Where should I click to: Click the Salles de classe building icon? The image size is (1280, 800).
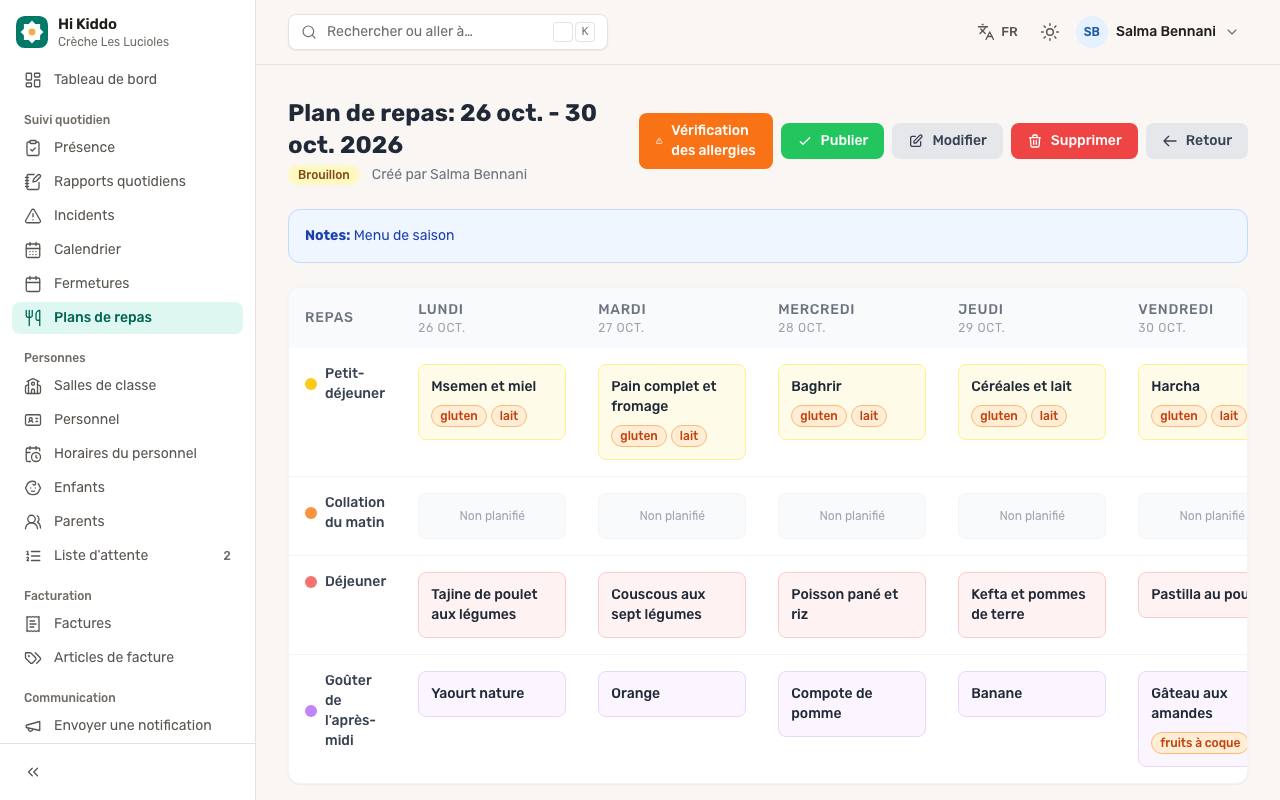pyautogui.click(x=33, y=386)
